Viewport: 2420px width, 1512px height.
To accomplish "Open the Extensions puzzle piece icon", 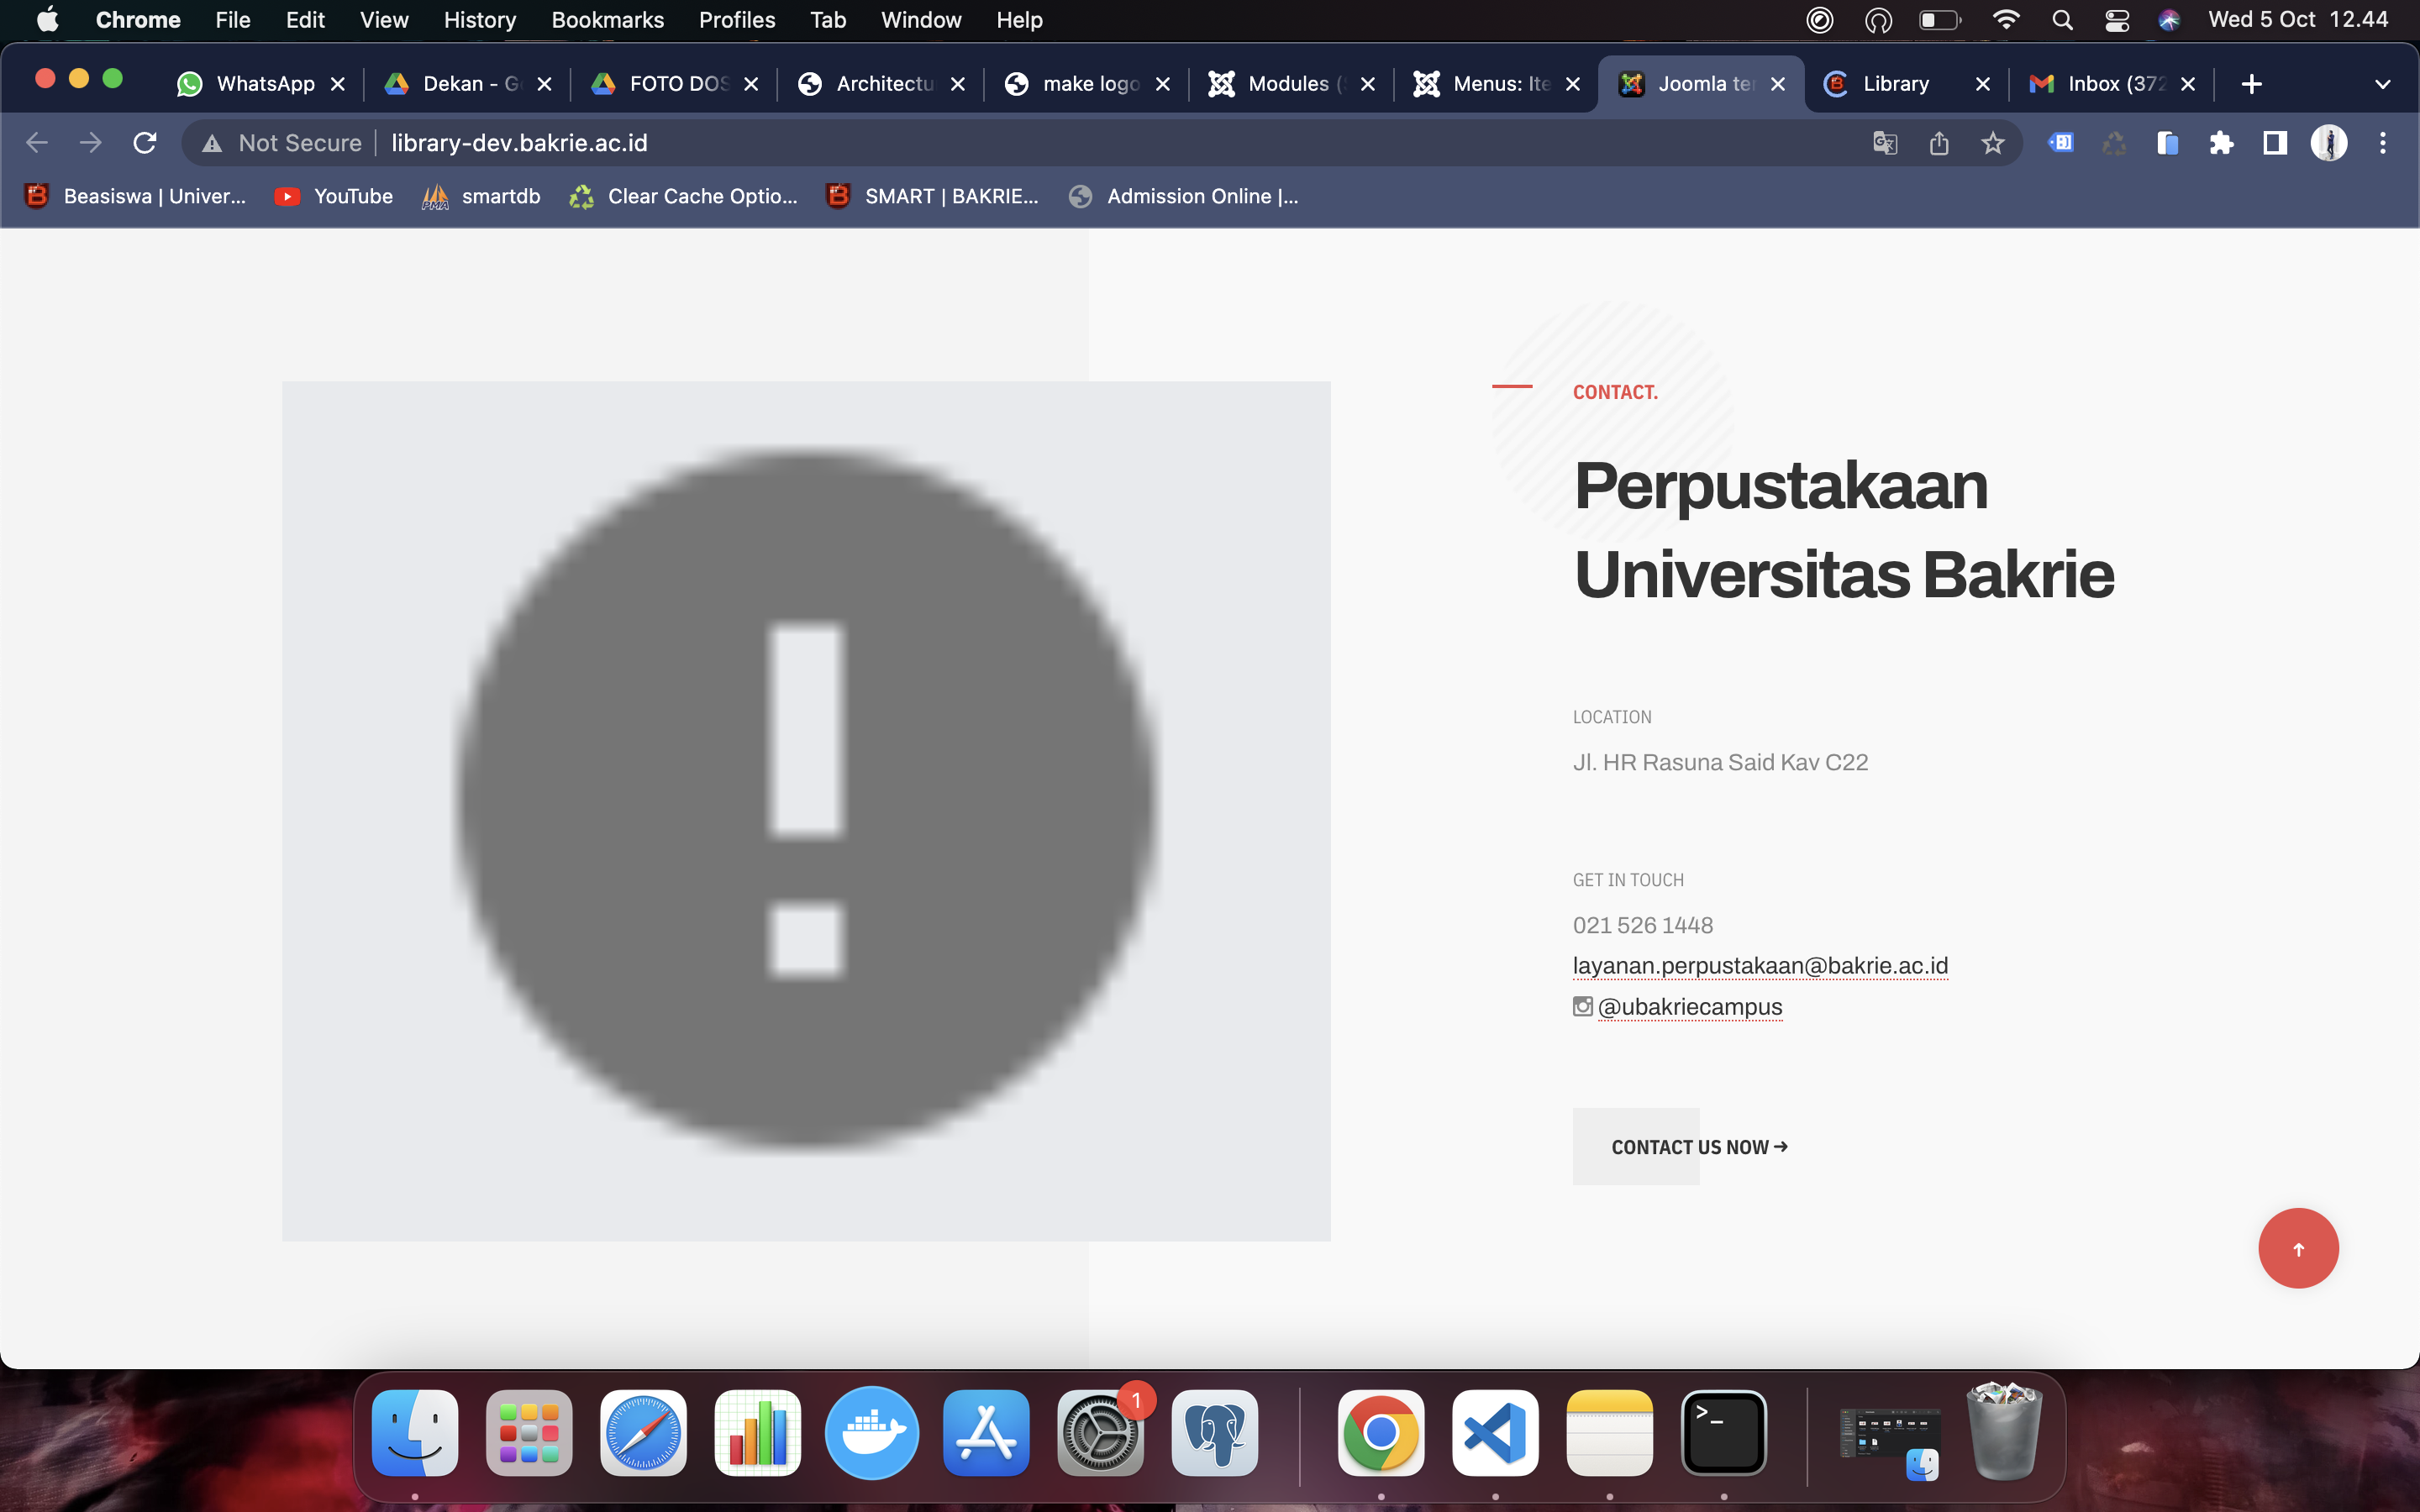I will [2221, 143].
